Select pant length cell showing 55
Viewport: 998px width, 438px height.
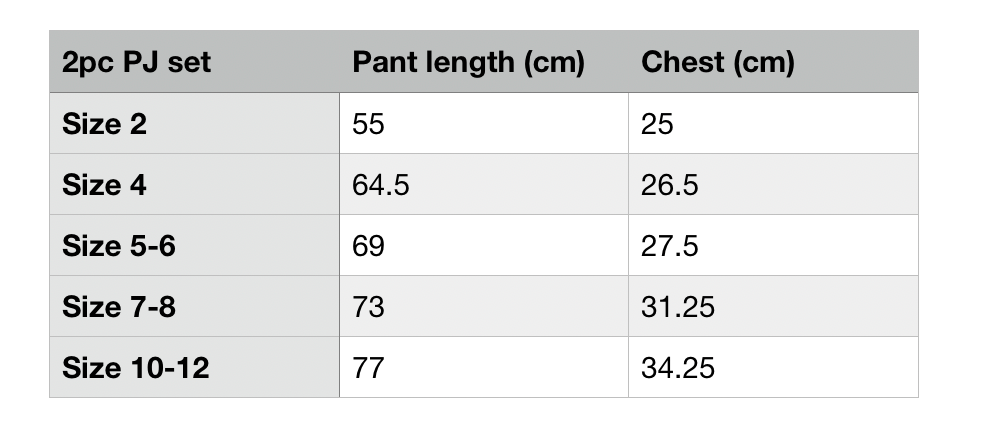(368, 124)
